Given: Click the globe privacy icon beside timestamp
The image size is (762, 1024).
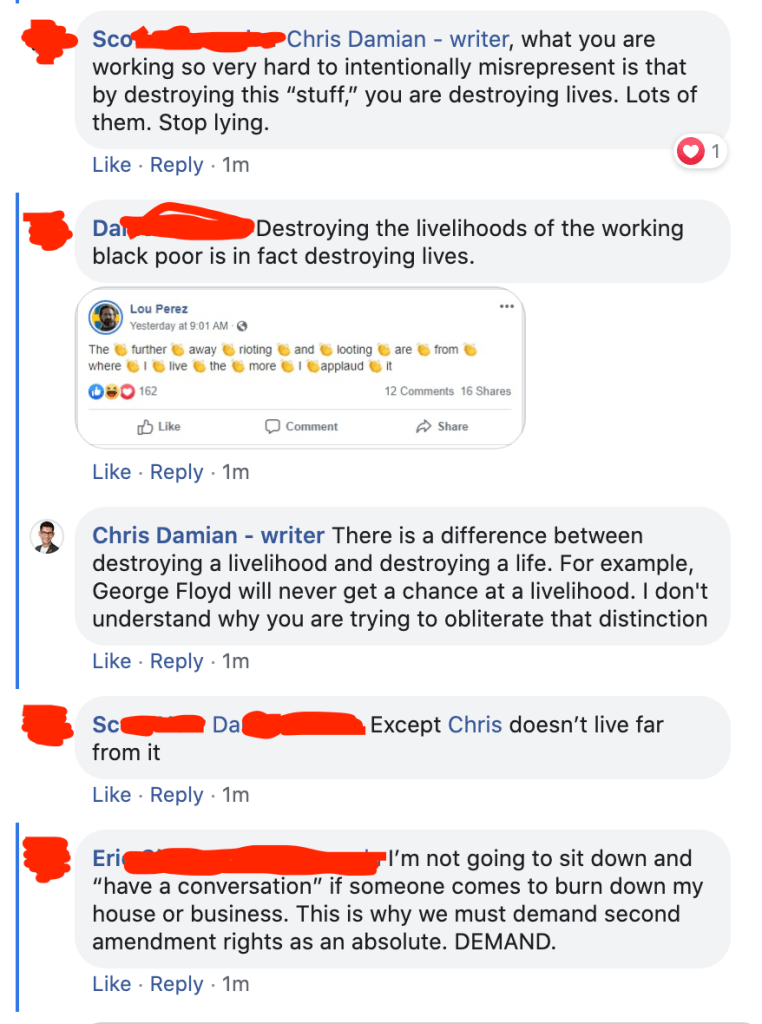Looking at the screenshot, I should coord(242,326).
